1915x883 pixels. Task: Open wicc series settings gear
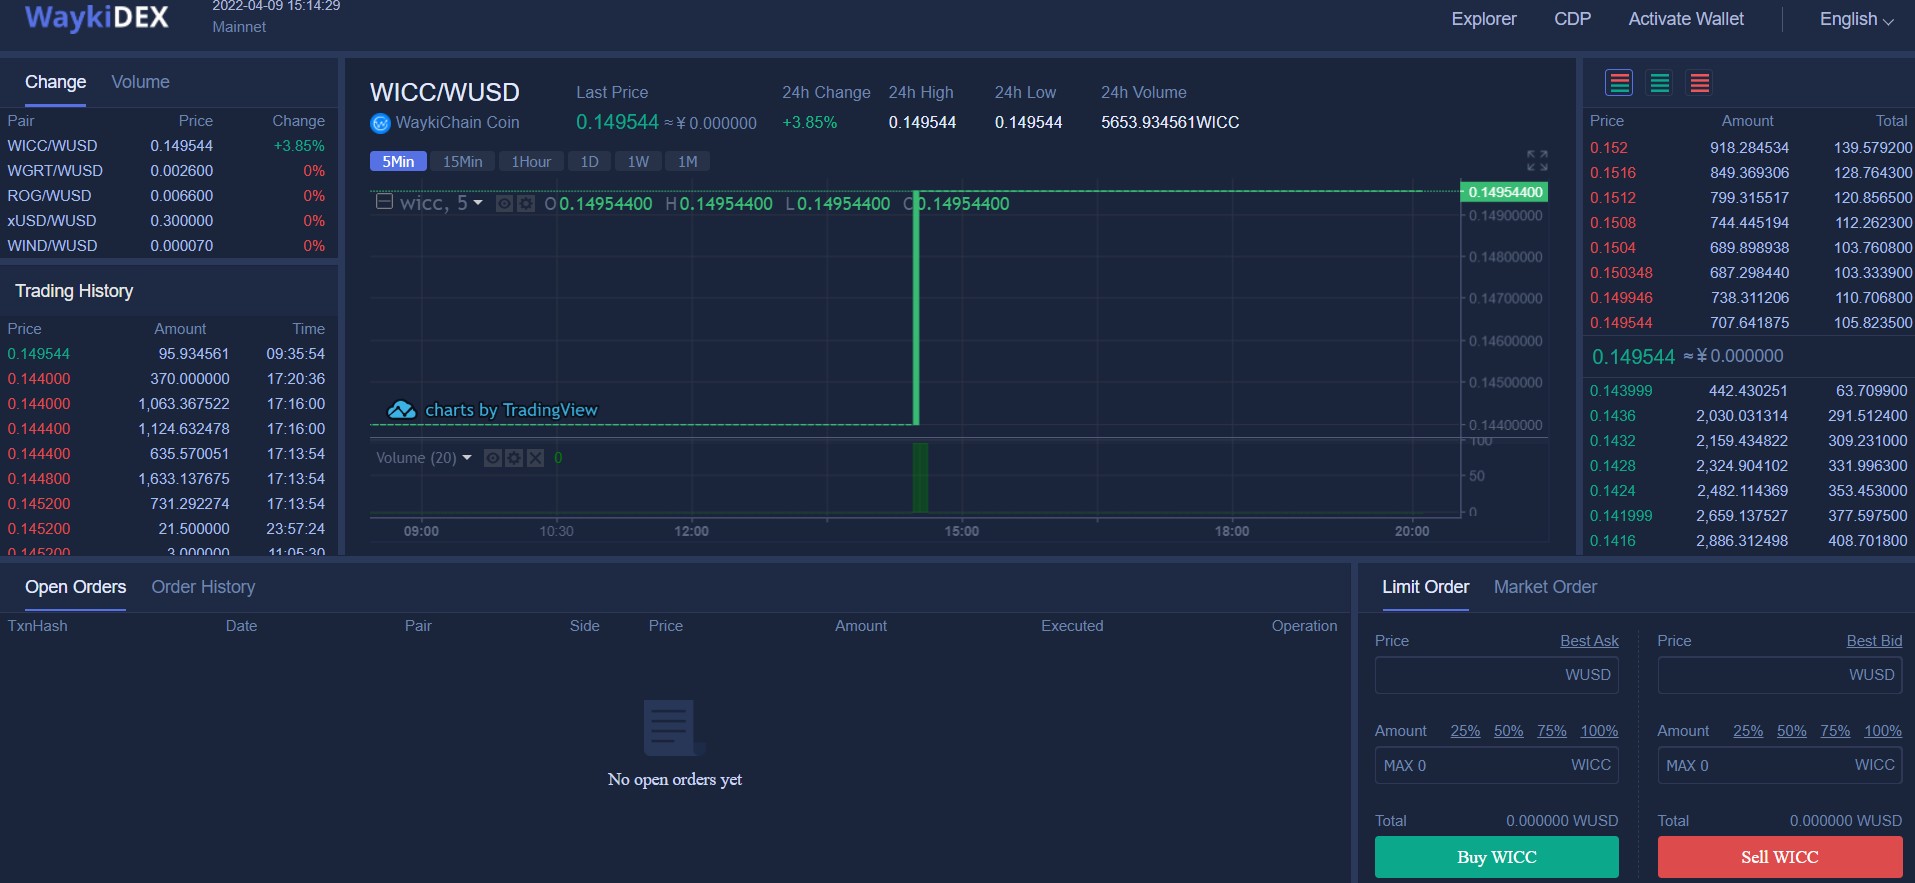pyautogui.click(x=526, y=204)
